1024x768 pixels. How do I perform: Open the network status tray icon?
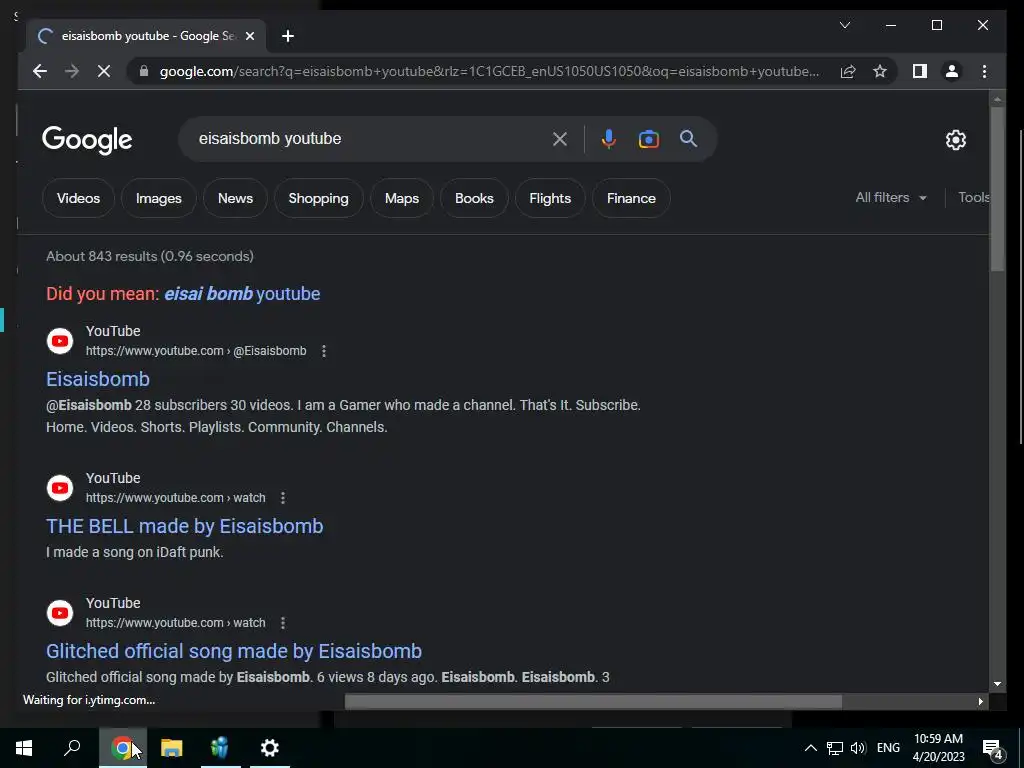coord(835,748)
